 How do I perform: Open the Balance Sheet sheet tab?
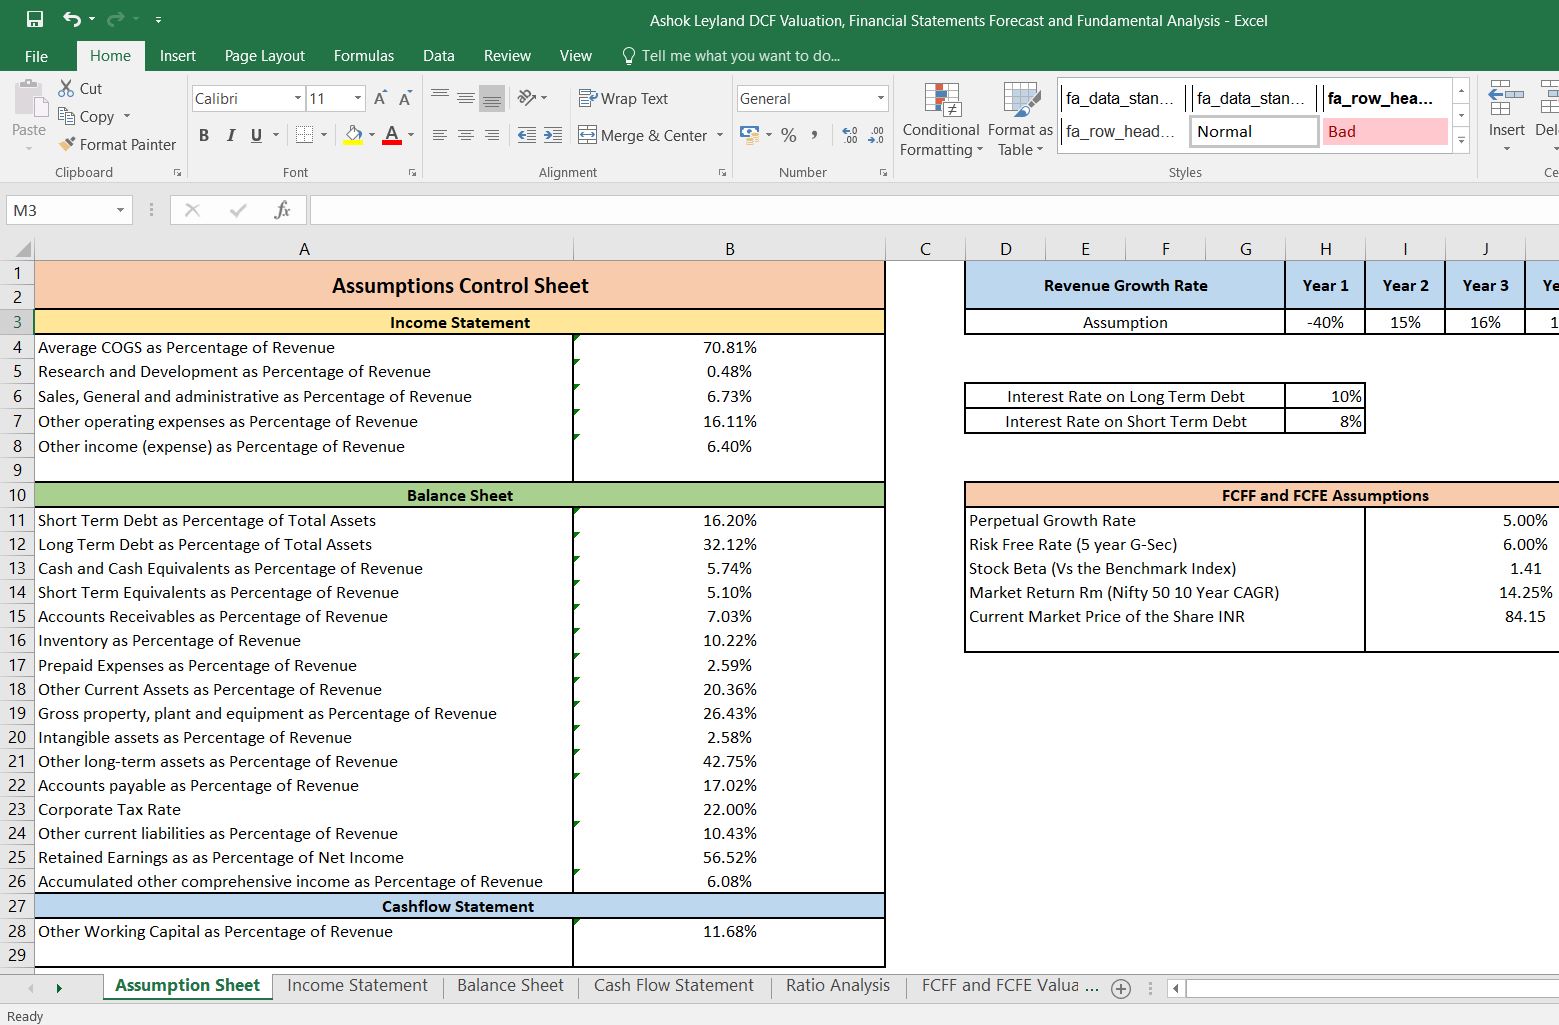510,985
